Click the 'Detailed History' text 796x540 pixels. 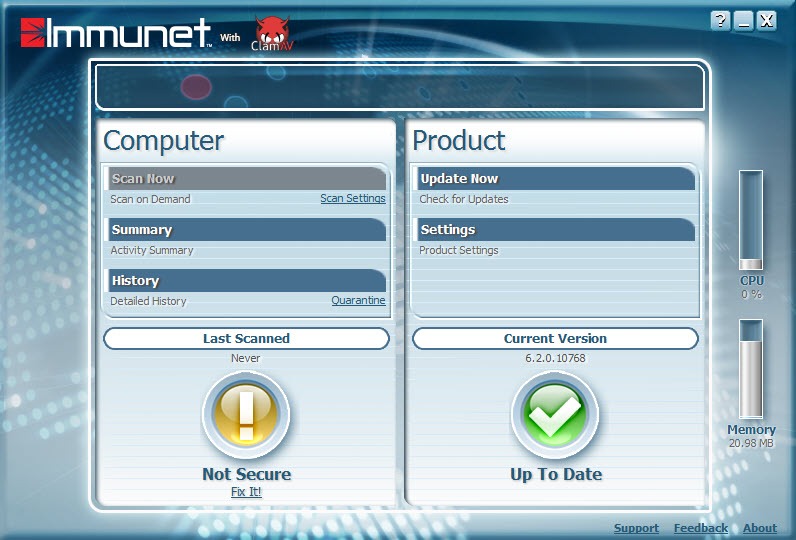click(148, 301)
